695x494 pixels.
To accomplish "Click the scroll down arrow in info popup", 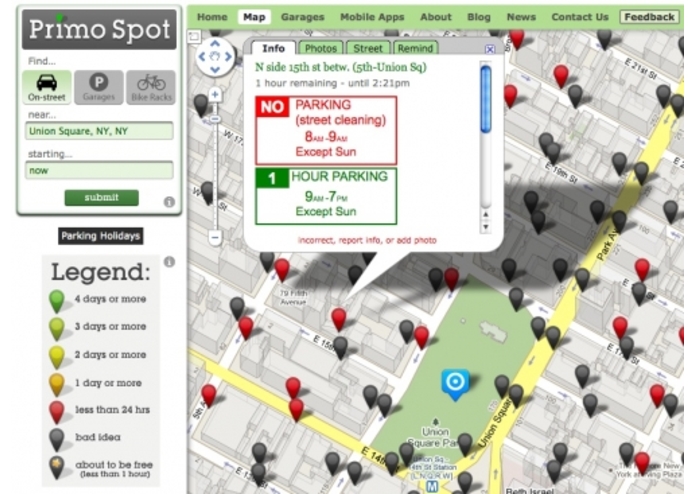I will coord(486,227).
